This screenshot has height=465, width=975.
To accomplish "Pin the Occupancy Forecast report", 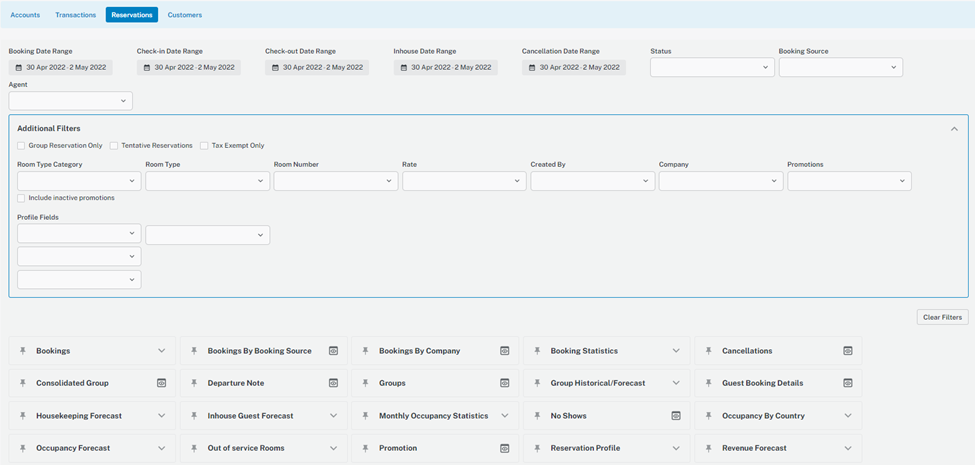I will (x=23, y=448).
